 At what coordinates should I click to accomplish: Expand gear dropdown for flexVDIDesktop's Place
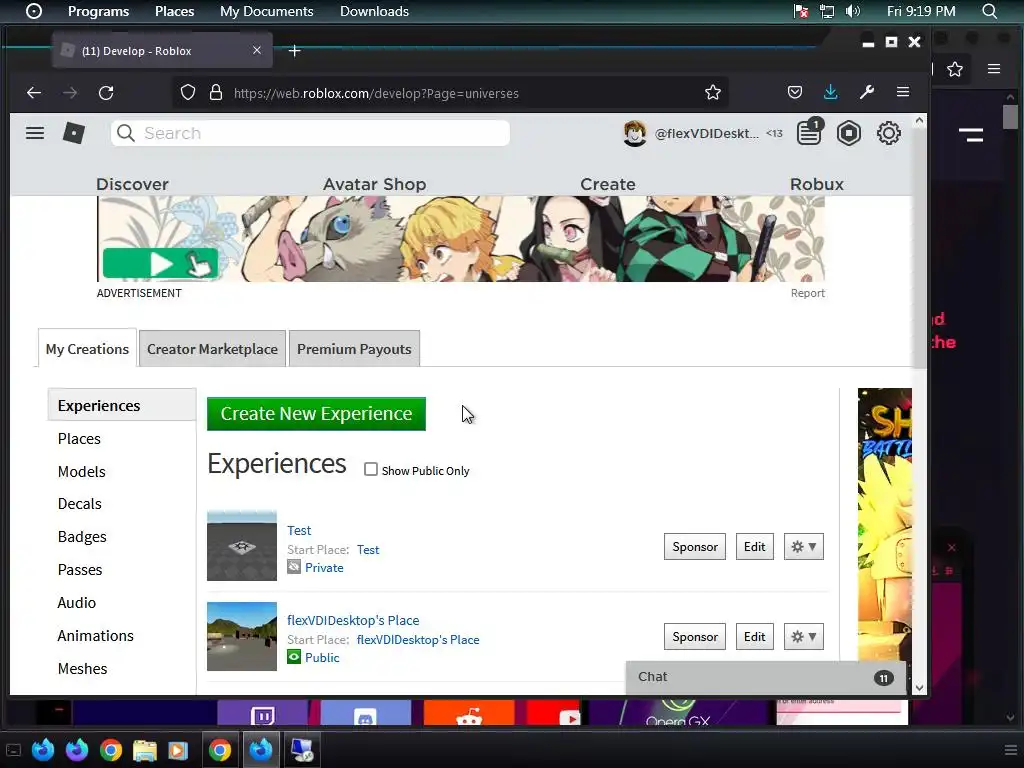pyautogui.click(x=804, y=637)
